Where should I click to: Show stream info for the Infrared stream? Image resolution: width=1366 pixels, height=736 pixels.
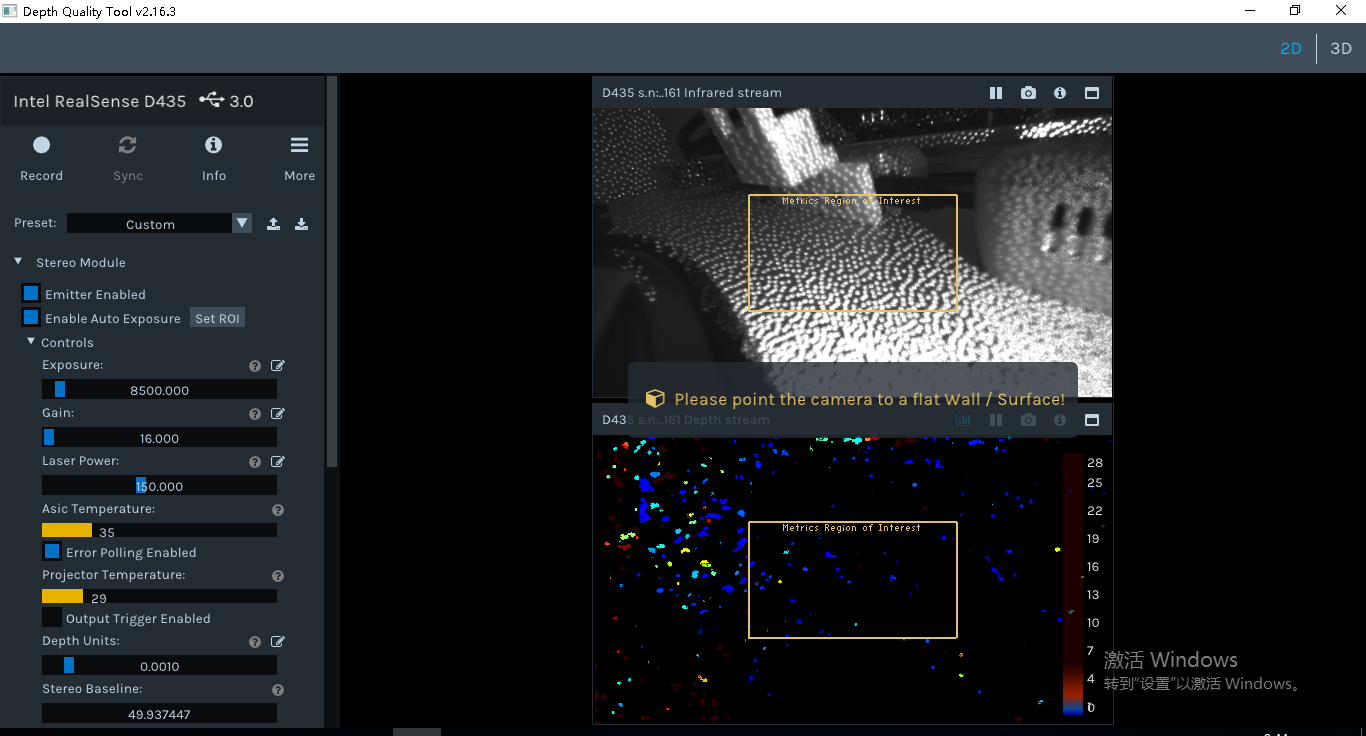tap(1059, 92)
